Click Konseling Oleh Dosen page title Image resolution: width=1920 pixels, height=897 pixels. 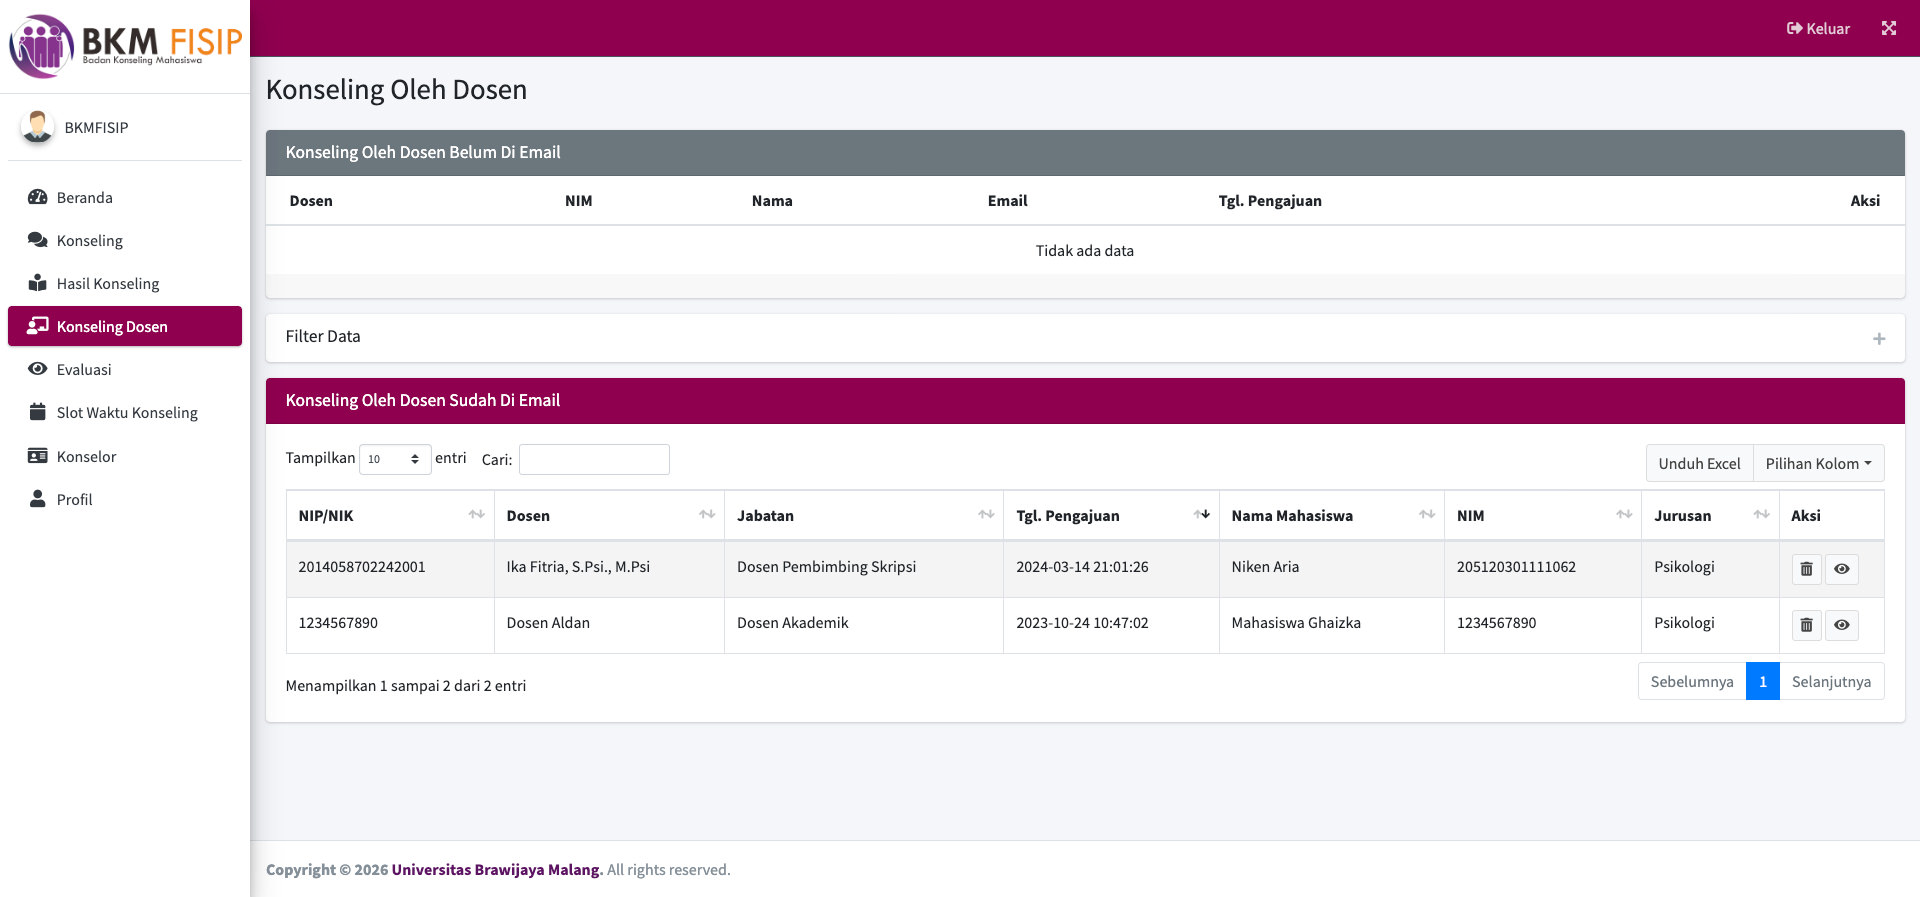pos(396,89)
